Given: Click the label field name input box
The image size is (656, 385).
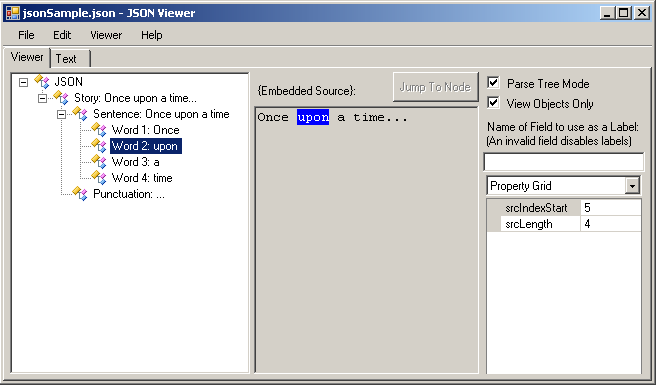Looking at the screenshot, I should click(x=564, y=162).
